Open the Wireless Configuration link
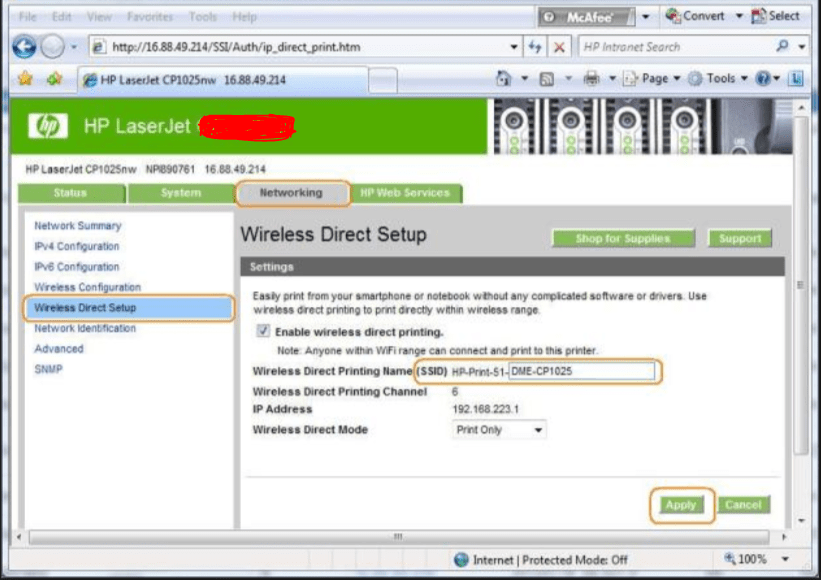The image size is (821, 580). [x=87, y=287]
